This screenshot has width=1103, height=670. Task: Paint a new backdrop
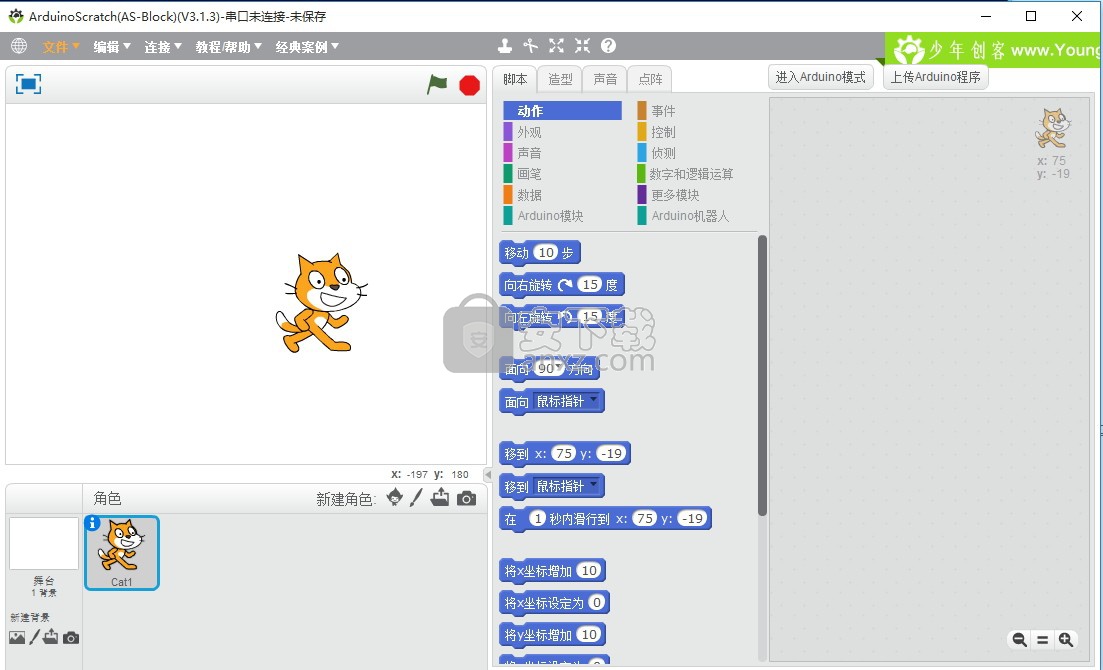(34, 638)
